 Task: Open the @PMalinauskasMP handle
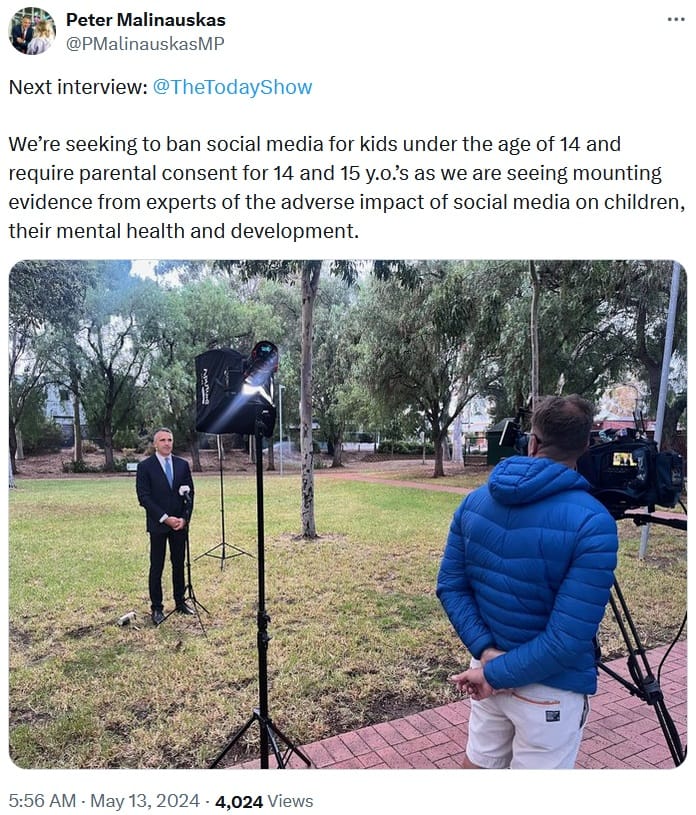coord(145,44)
